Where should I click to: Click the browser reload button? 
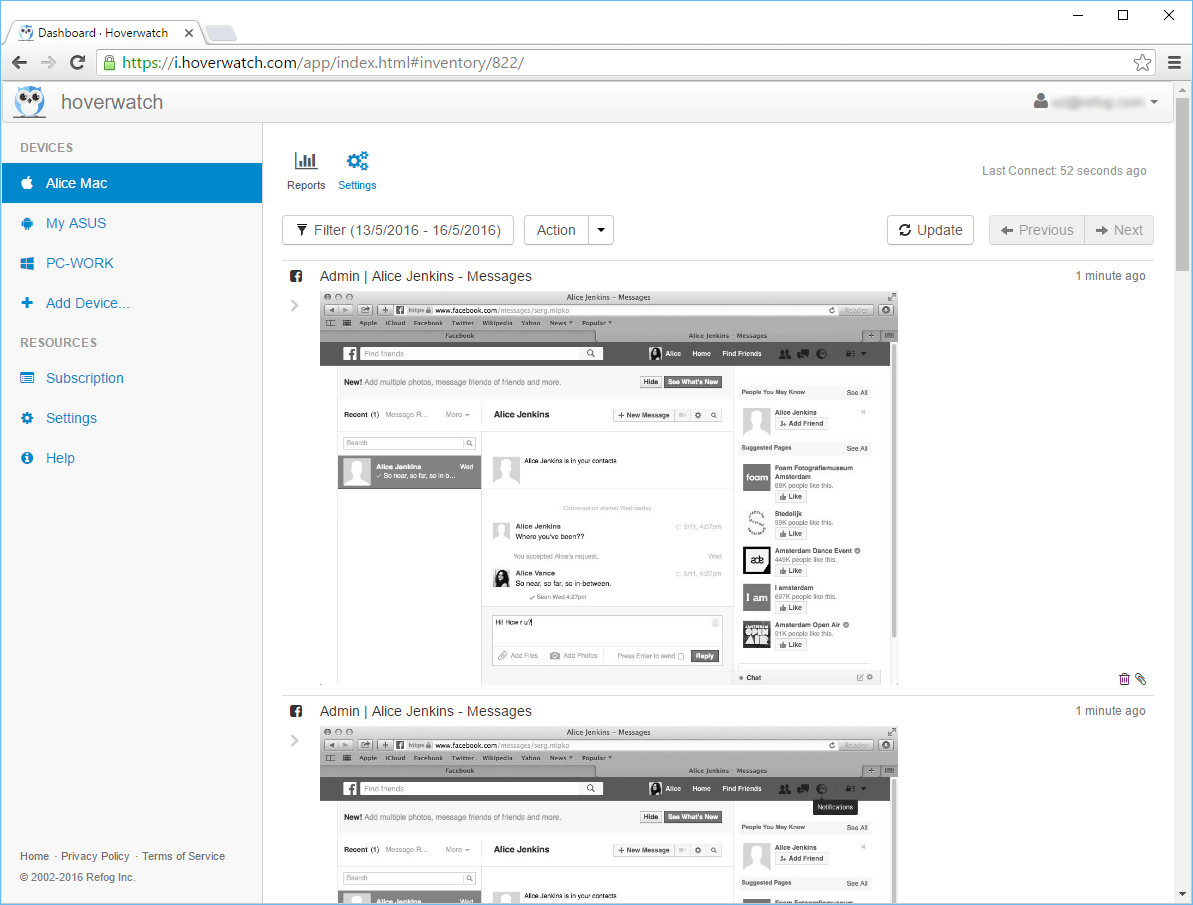(x=77, y=63)
